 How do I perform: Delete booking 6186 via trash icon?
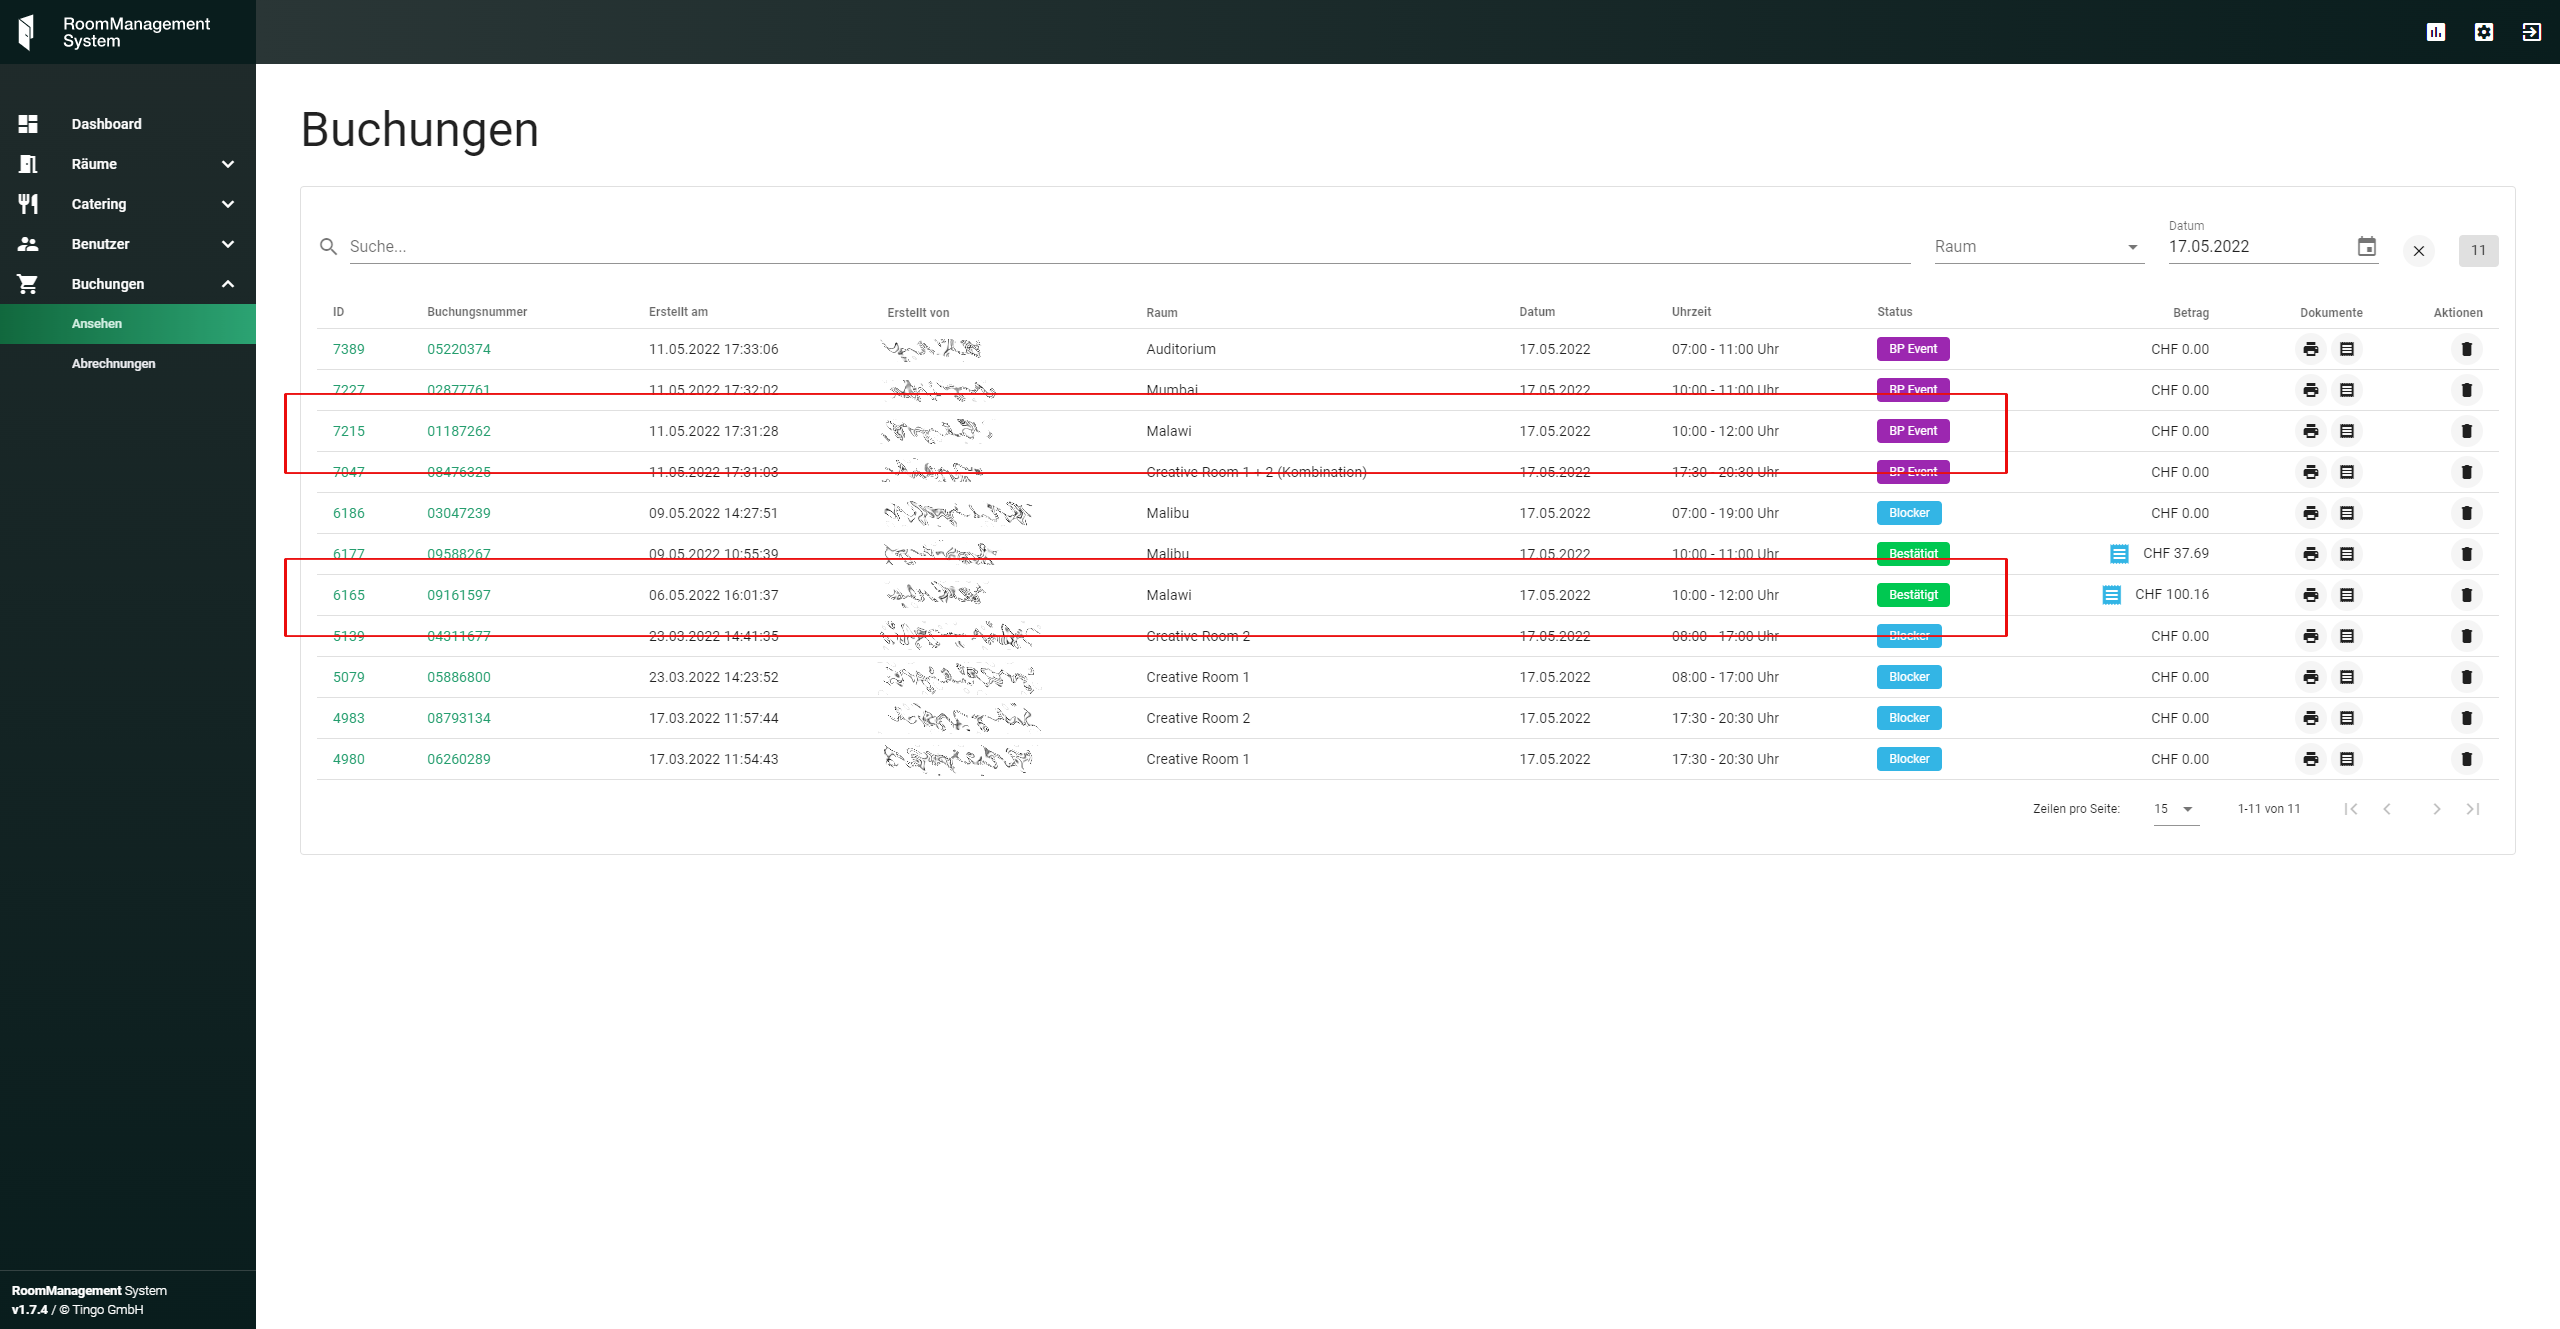(x=2466, y=513)
